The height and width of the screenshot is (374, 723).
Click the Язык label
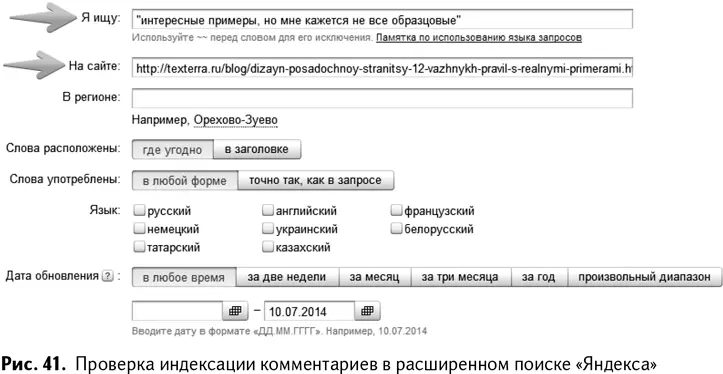coord(105,210)
